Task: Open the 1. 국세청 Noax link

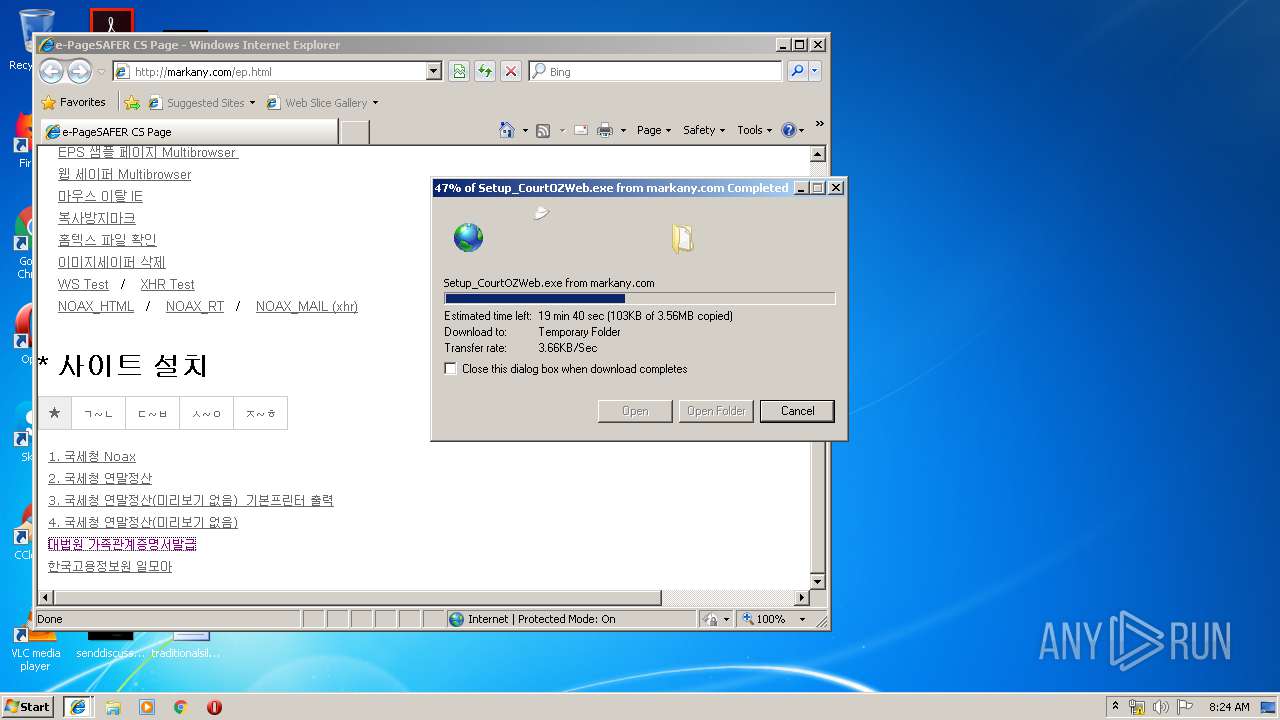Action: (x=92, y=456)
